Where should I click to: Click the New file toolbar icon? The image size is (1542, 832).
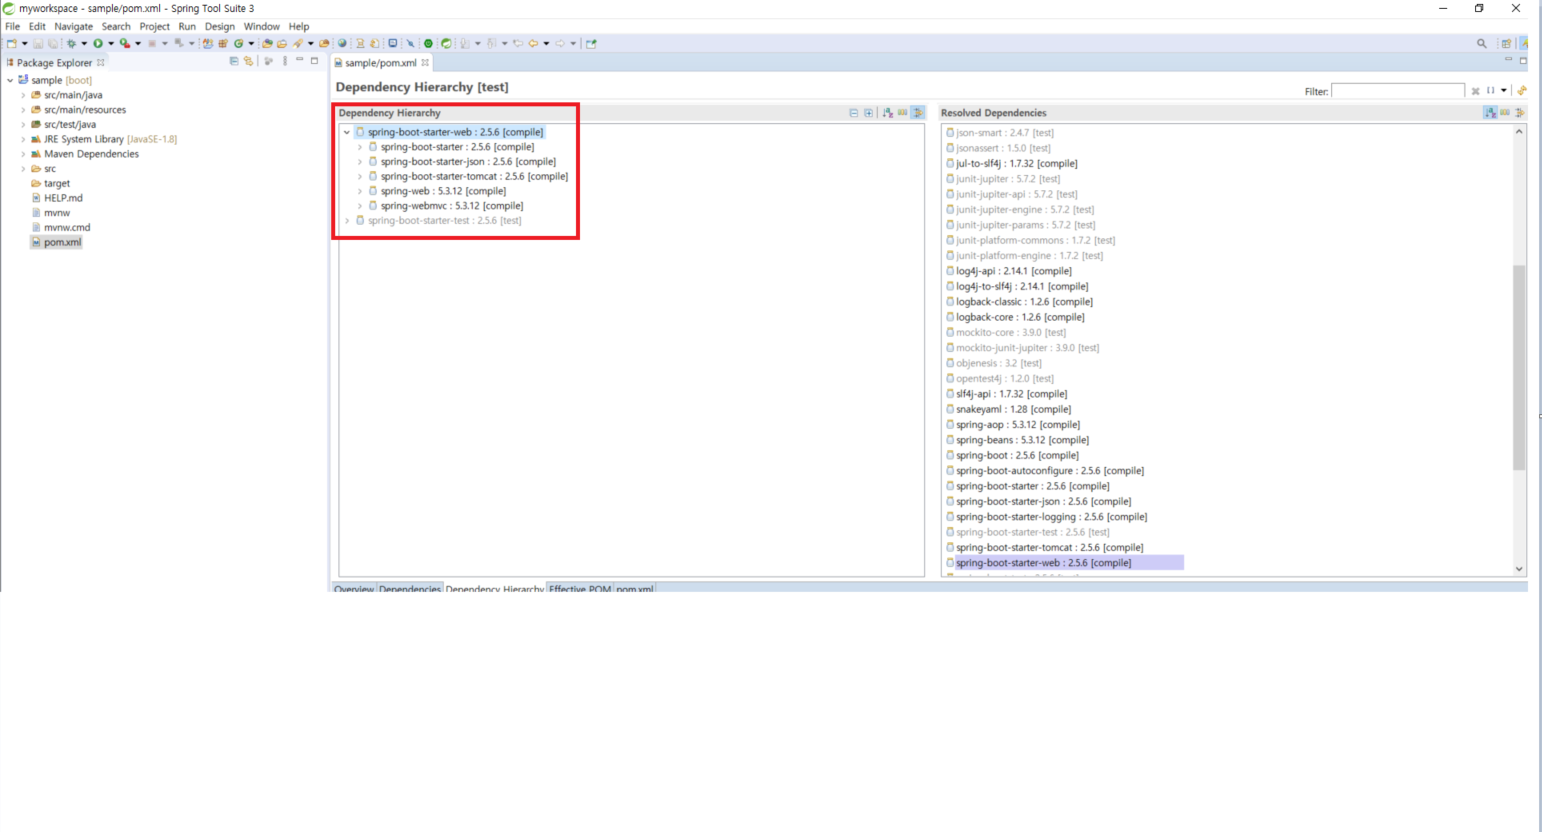tap(12, 43)
